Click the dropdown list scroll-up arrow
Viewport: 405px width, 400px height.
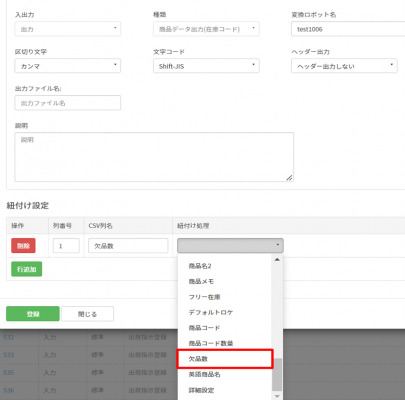pyautogui.click(x=277, y=259)
